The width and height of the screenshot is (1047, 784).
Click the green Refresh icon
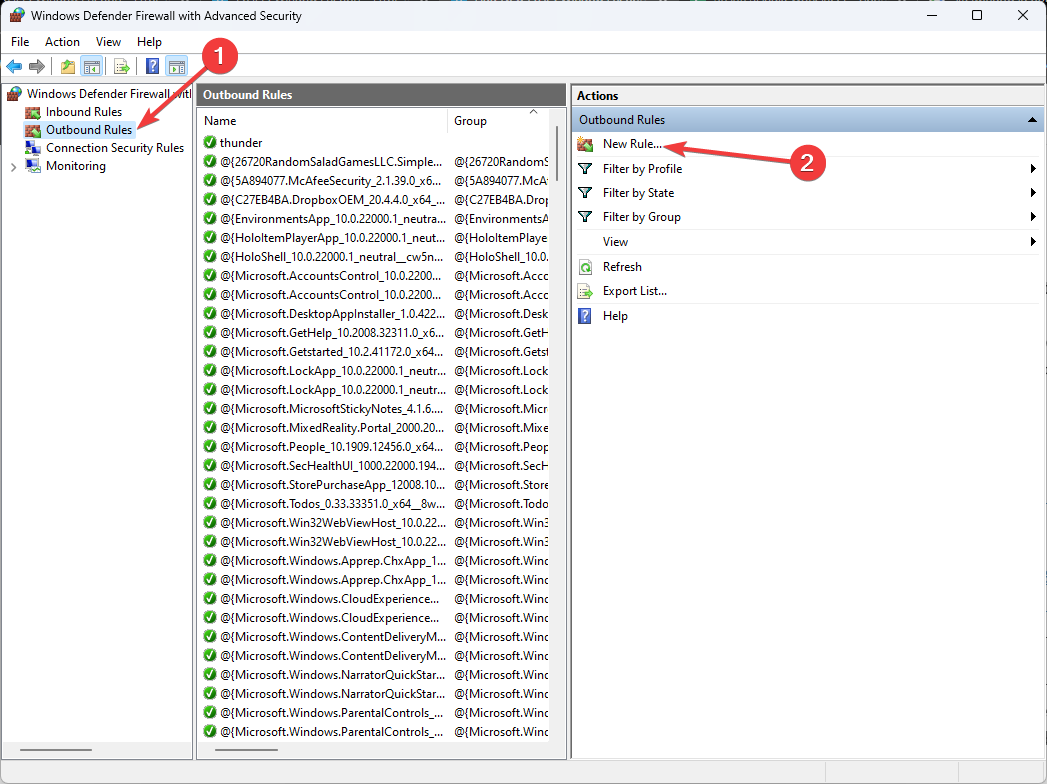click(586, 267)
